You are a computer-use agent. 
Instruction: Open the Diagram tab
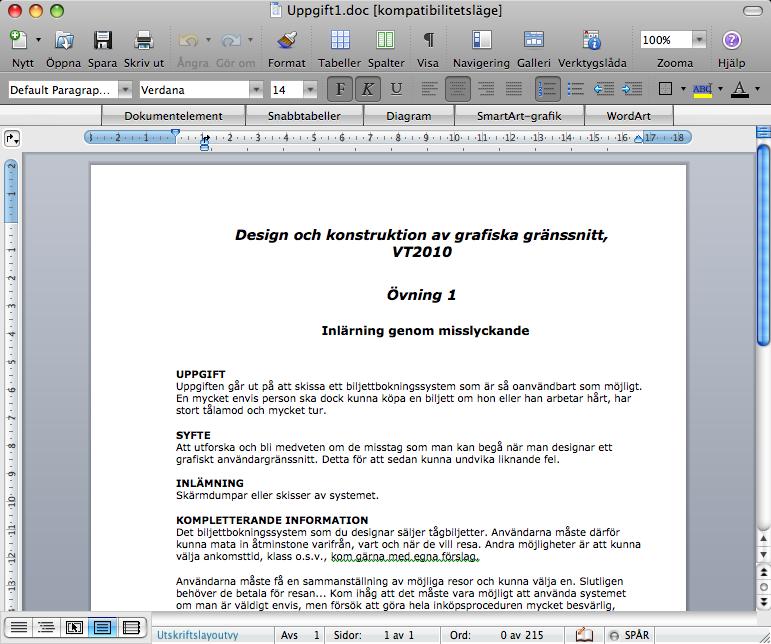[409, 116]
